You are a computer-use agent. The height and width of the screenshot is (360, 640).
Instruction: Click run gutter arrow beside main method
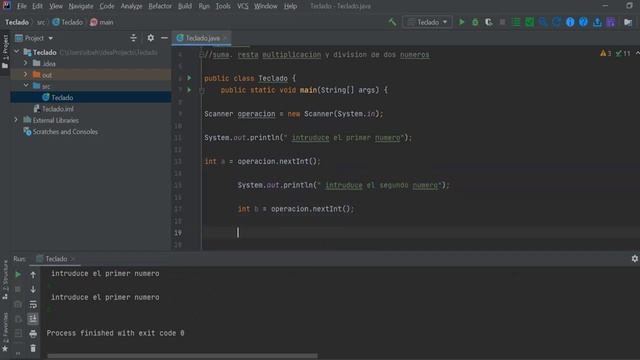coord(189,89)
